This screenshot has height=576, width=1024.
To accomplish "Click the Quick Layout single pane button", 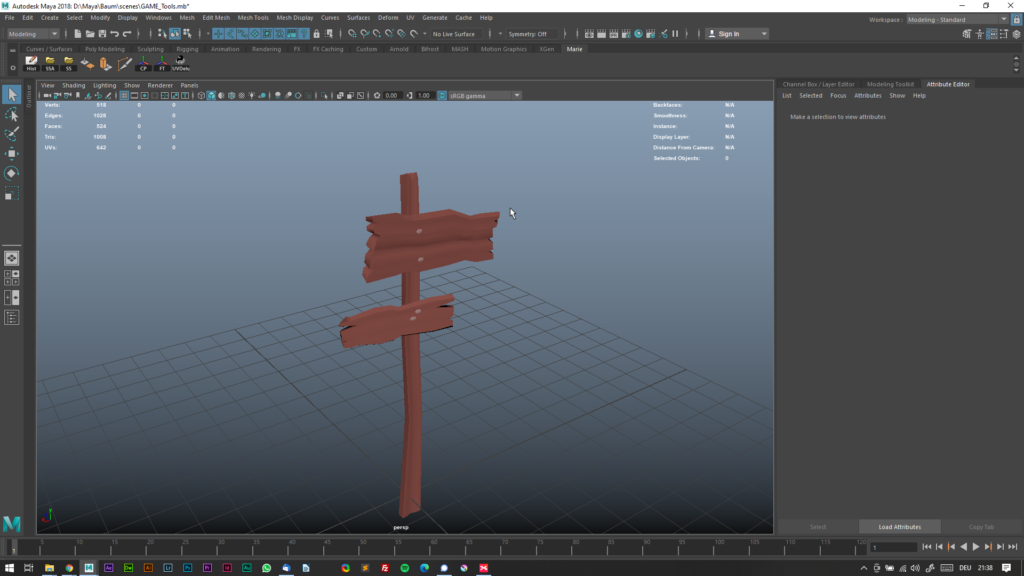I will pyautogui.click(x=12, y=259).
